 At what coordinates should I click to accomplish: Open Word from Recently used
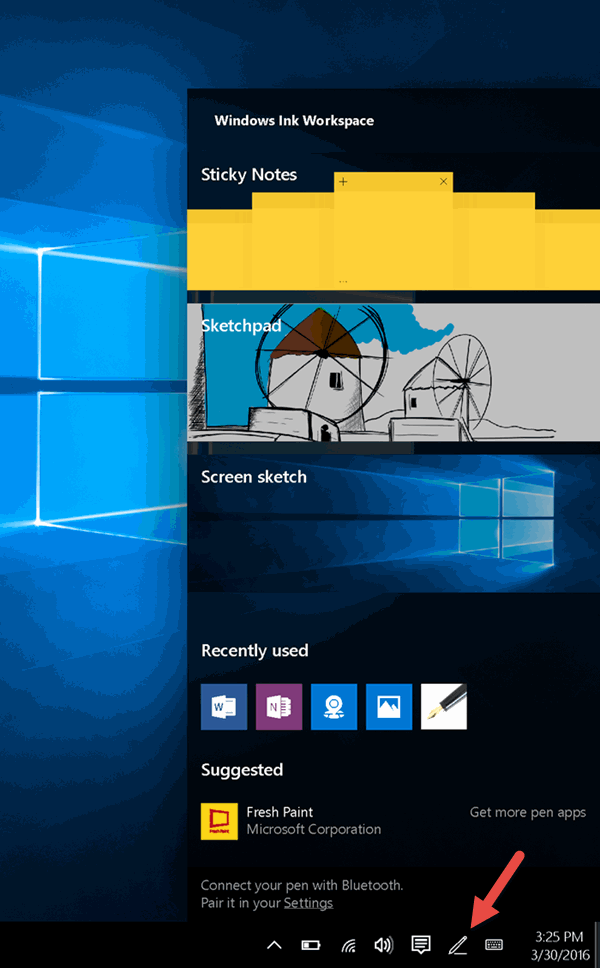(x=223, y=706)
